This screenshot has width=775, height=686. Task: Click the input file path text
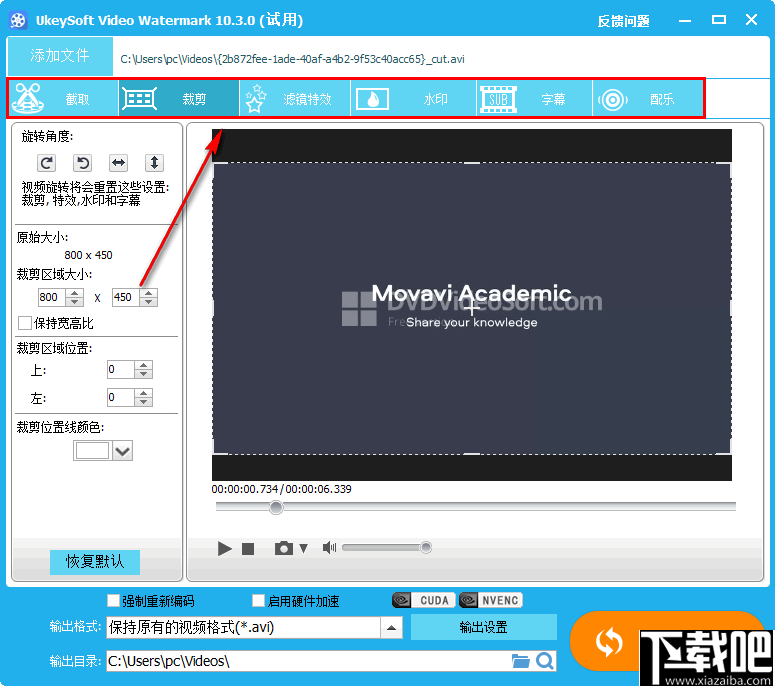(292, 59)
